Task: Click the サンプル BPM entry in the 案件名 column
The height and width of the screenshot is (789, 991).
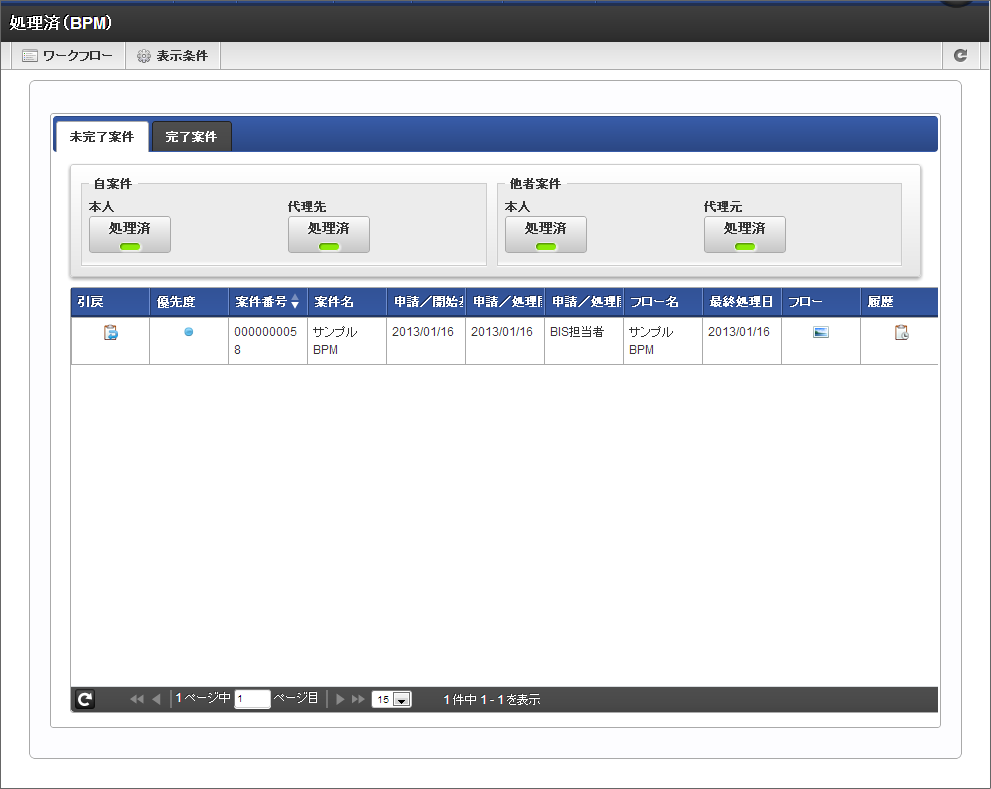Action: [334, 341]
